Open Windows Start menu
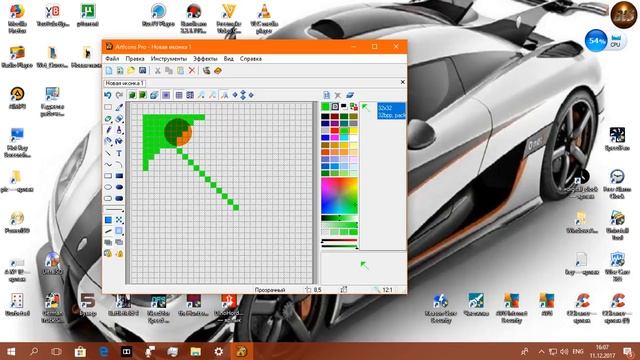The image size is (640, 360). [x=11, y=351]
